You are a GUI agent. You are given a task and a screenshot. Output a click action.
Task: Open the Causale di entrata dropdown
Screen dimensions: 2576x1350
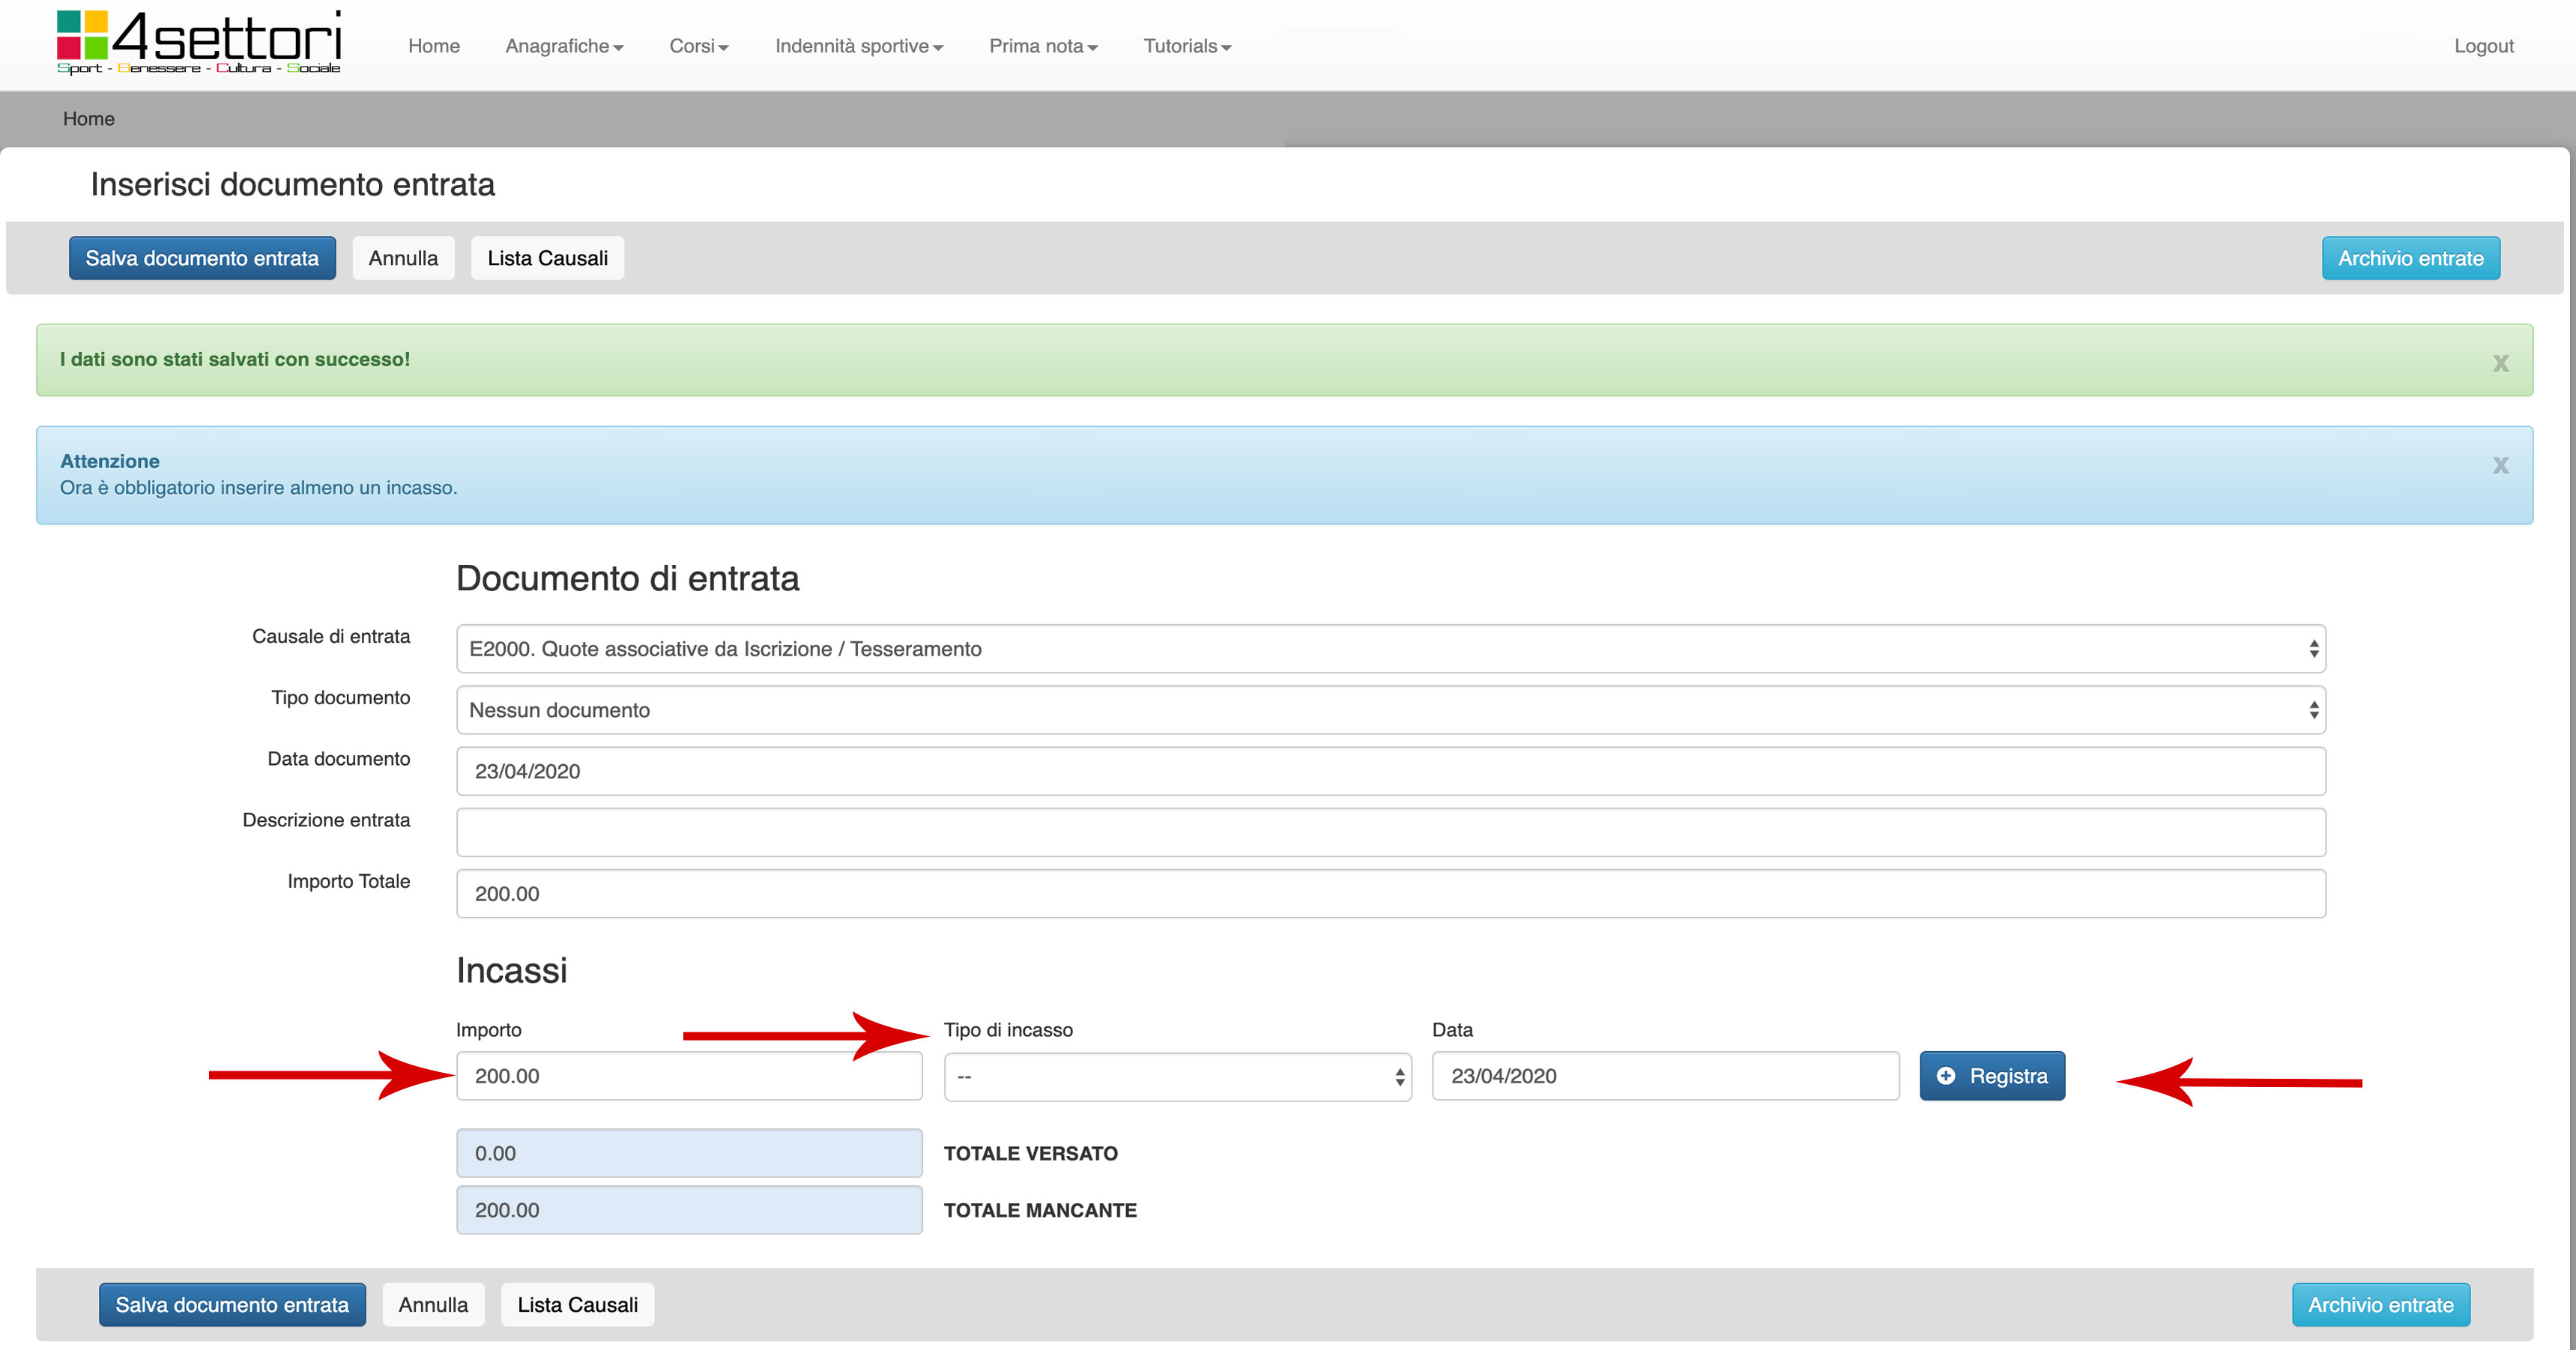(1390, 649)
